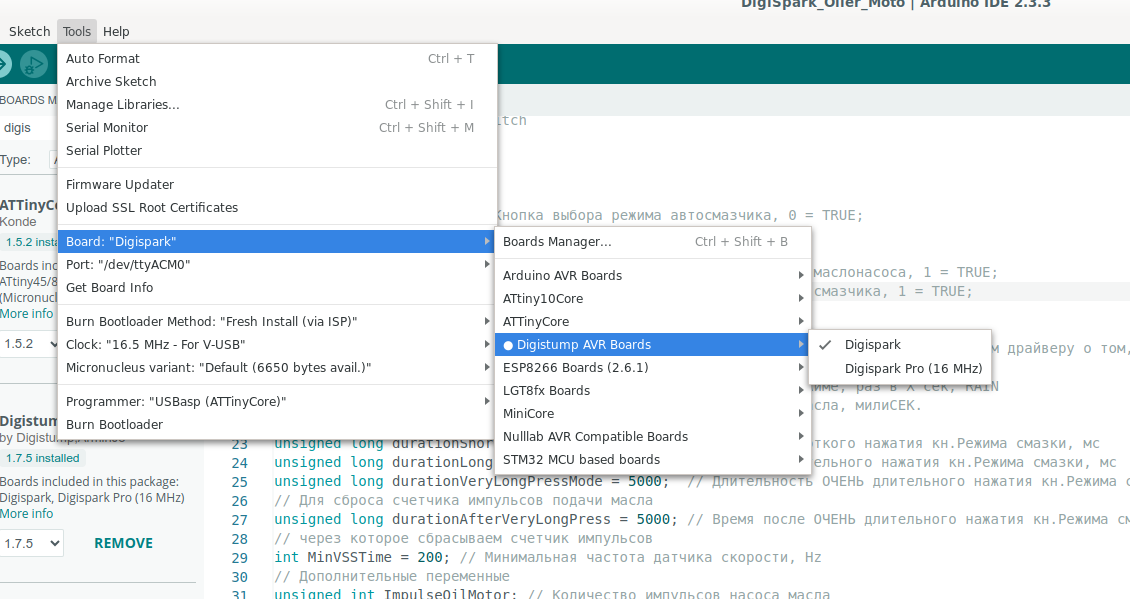This screenshot has height=599, width=1130.
Task: Click the debug play icon in the toolbar
Action: (x=32, y=64)
